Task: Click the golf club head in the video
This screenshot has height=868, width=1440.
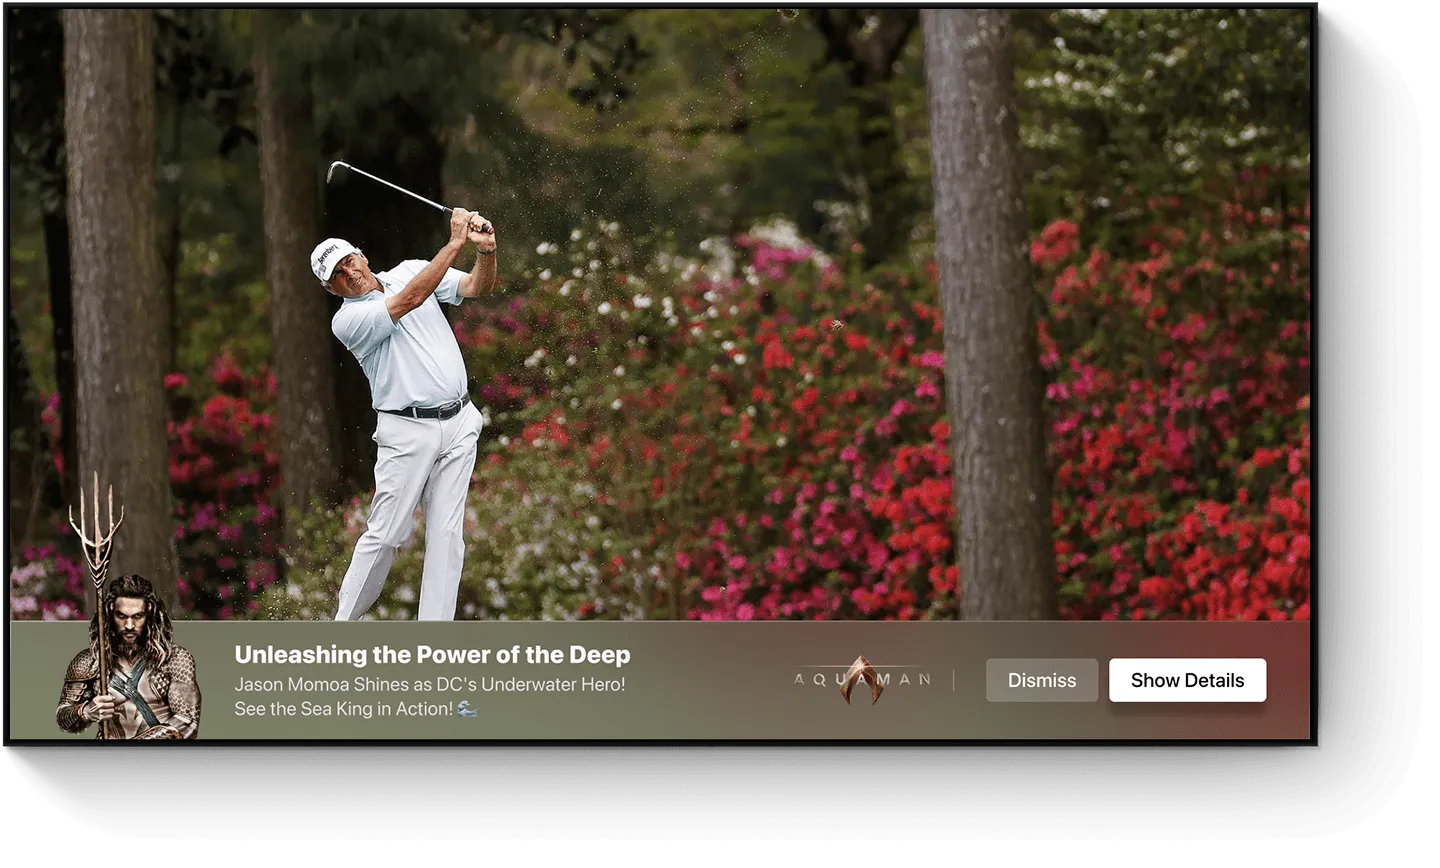Action: 333,171
